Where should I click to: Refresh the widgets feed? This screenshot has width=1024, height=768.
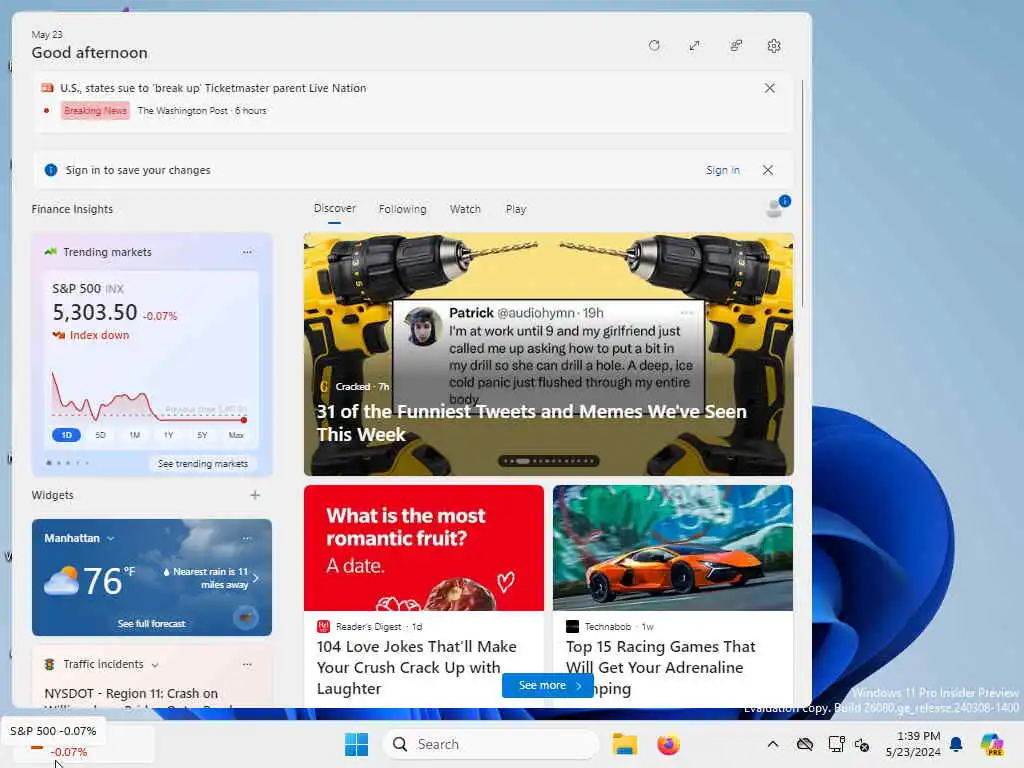click(654, 46)
